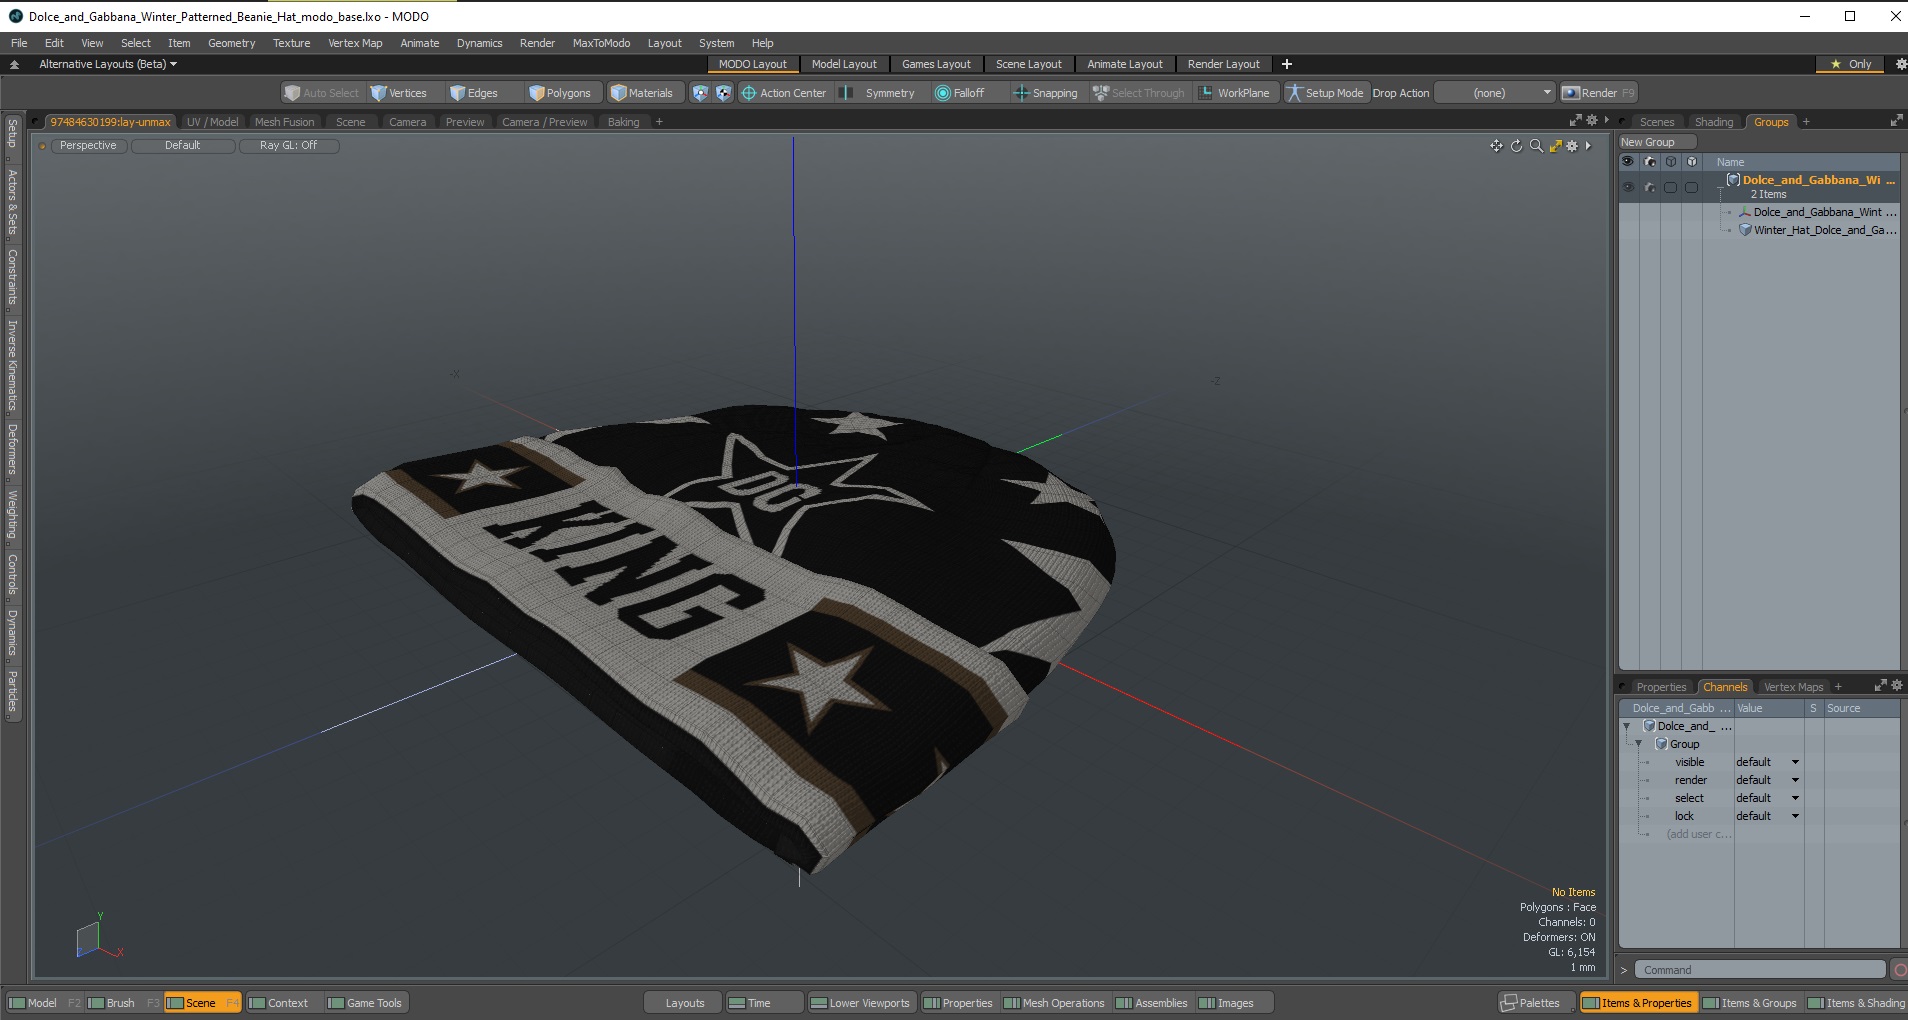Click the Palettes icon in the bottom bar
Screen dimensions: 1908x1020
pos(1509,1003)
